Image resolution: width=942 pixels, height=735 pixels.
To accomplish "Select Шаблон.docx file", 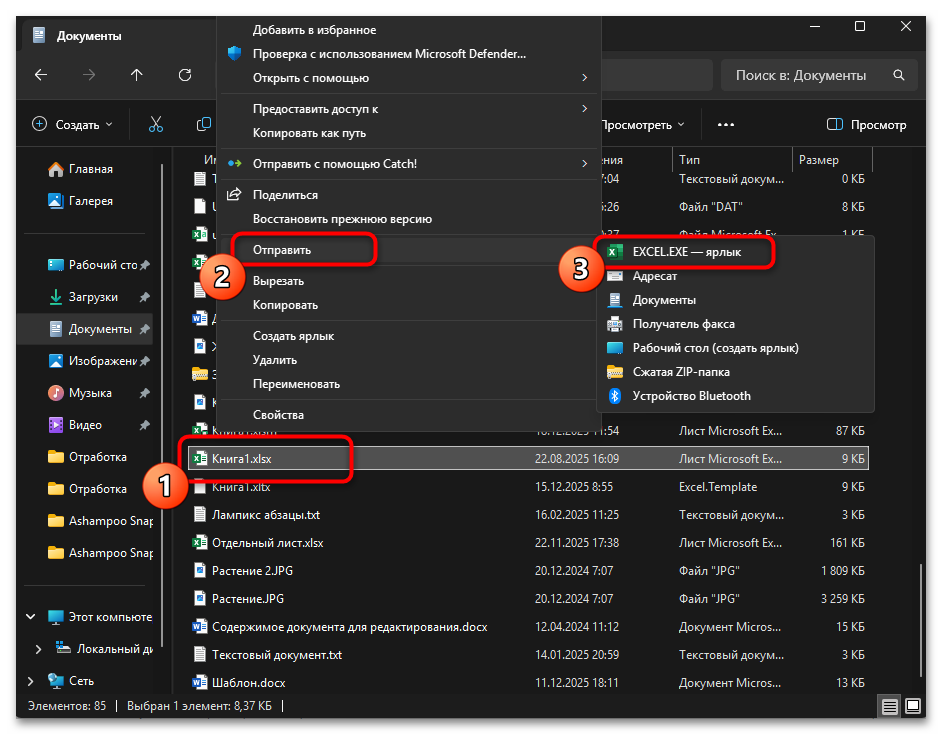I will click(x=528, y=683).
